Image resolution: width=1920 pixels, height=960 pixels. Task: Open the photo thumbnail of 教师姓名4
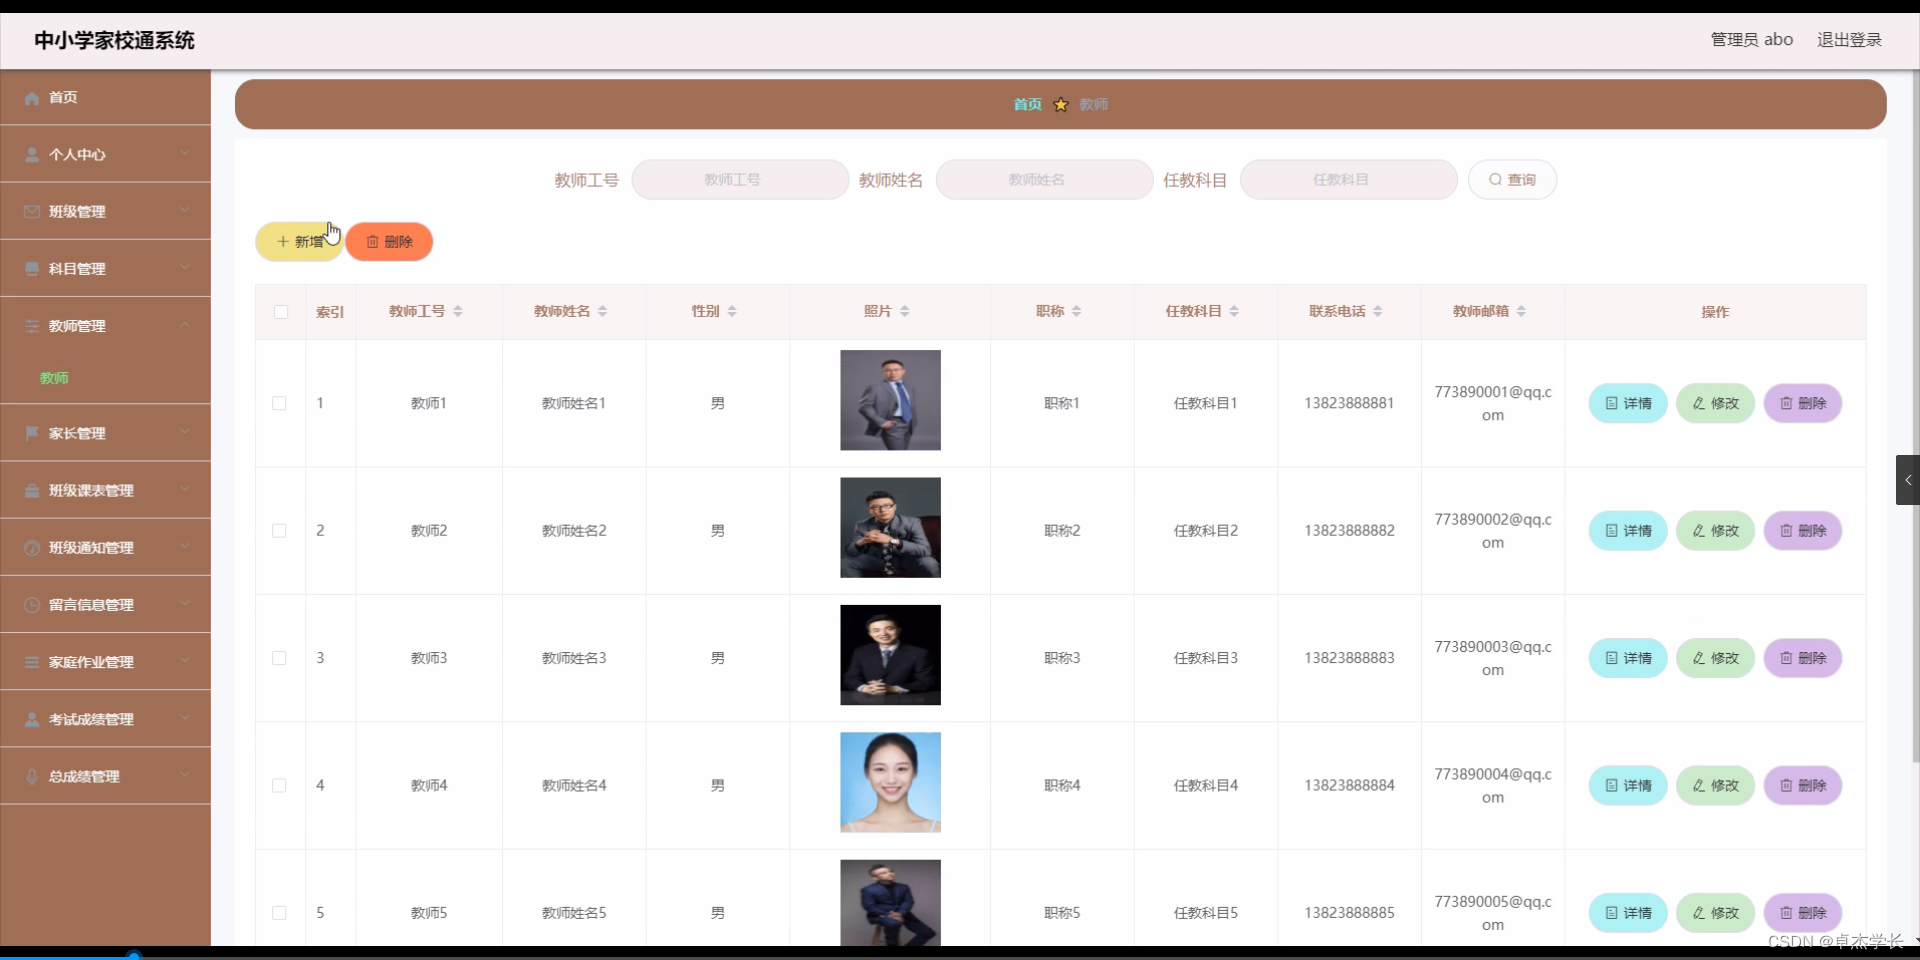pos(889,782)
